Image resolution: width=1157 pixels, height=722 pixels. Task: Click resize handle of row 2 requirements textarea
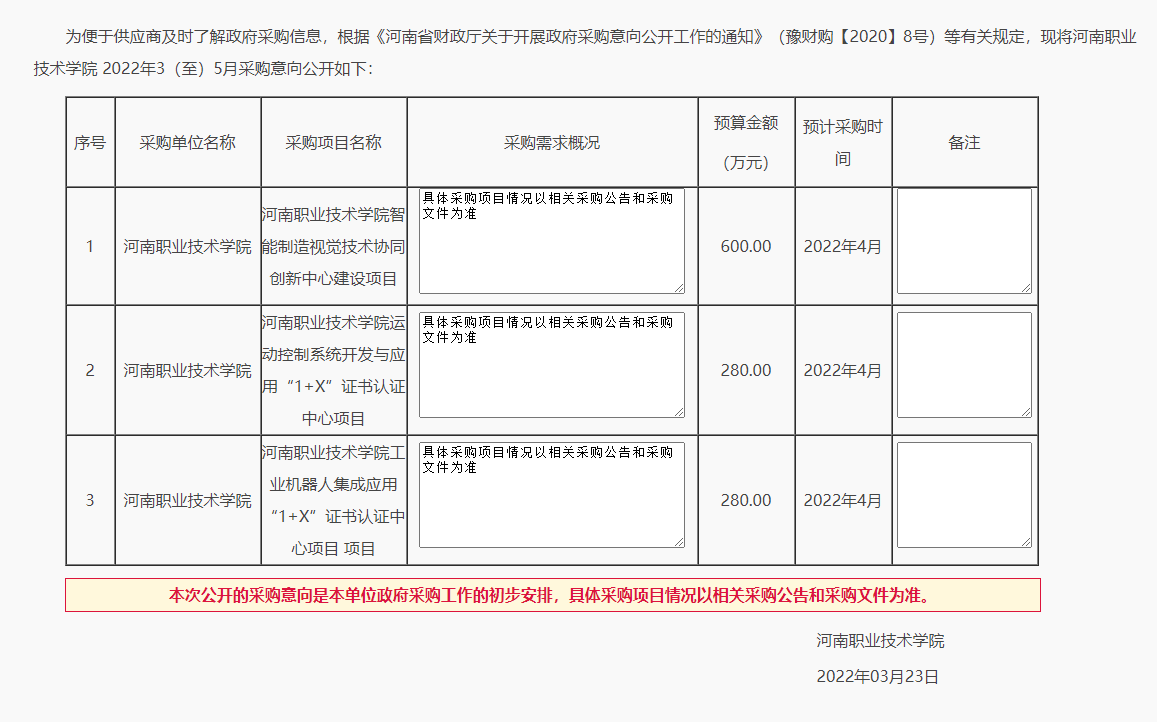point(679,412)
